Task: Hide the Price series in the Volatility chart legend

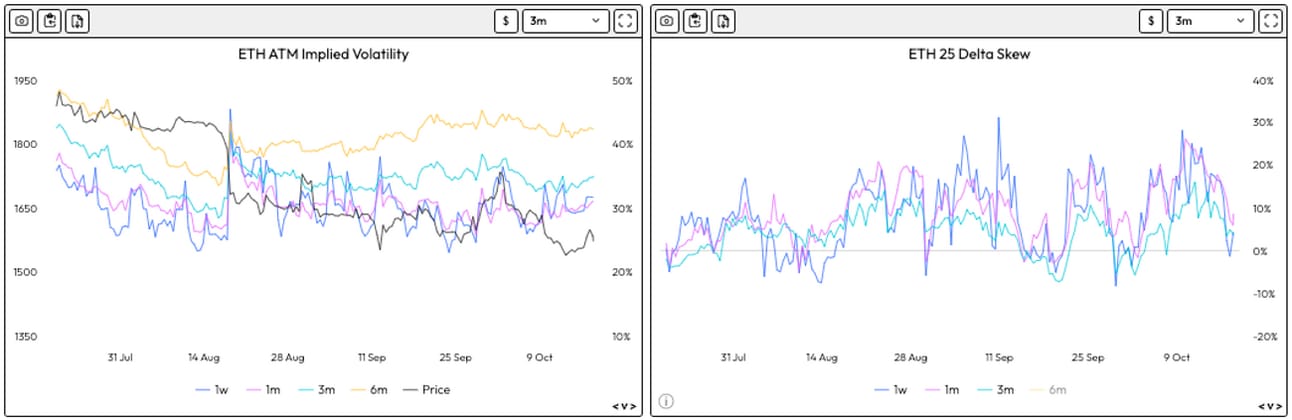Action: [426, 390]
